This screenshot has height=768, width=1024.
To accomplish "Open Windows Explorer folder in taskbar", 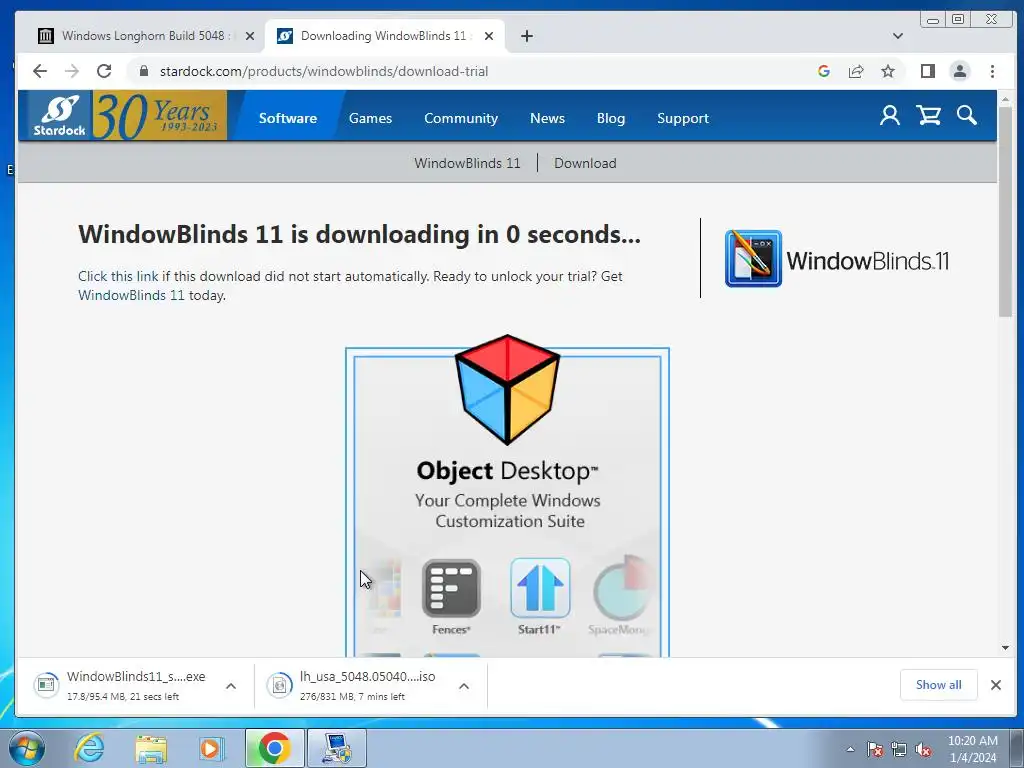I will point(151,748).
